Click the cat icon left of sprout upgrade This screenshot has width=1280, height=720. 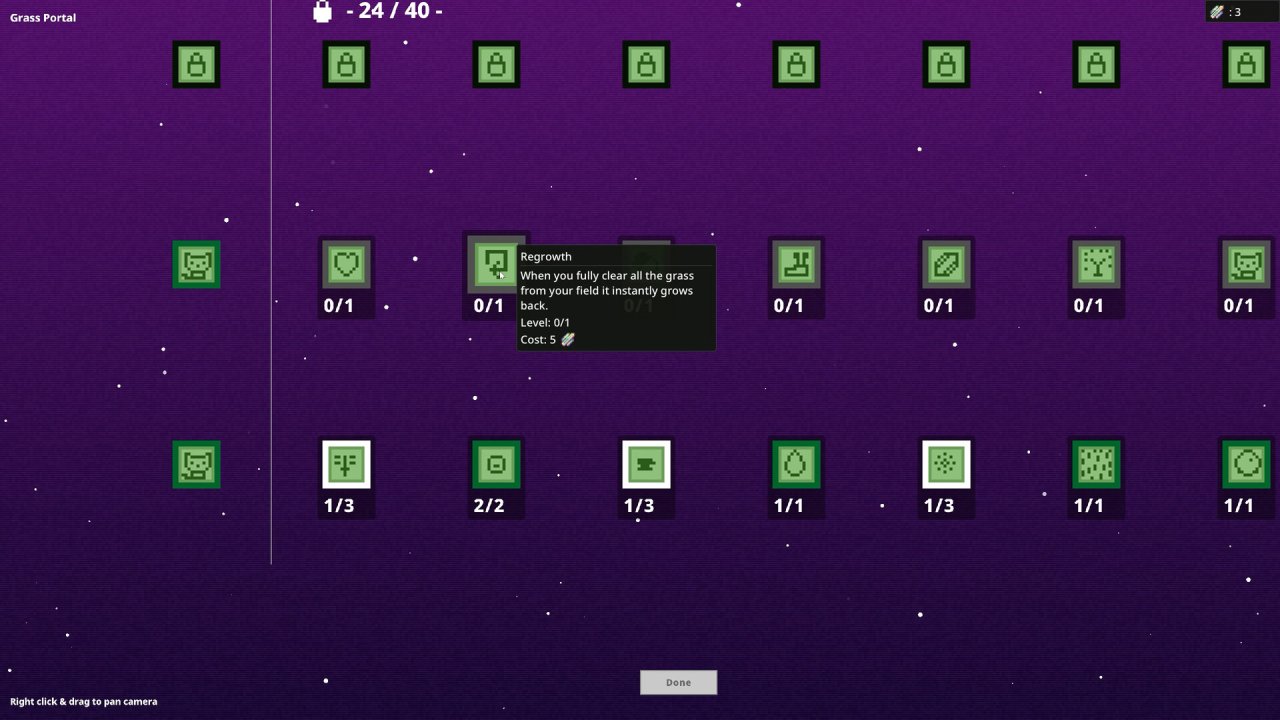pos(196,465)
